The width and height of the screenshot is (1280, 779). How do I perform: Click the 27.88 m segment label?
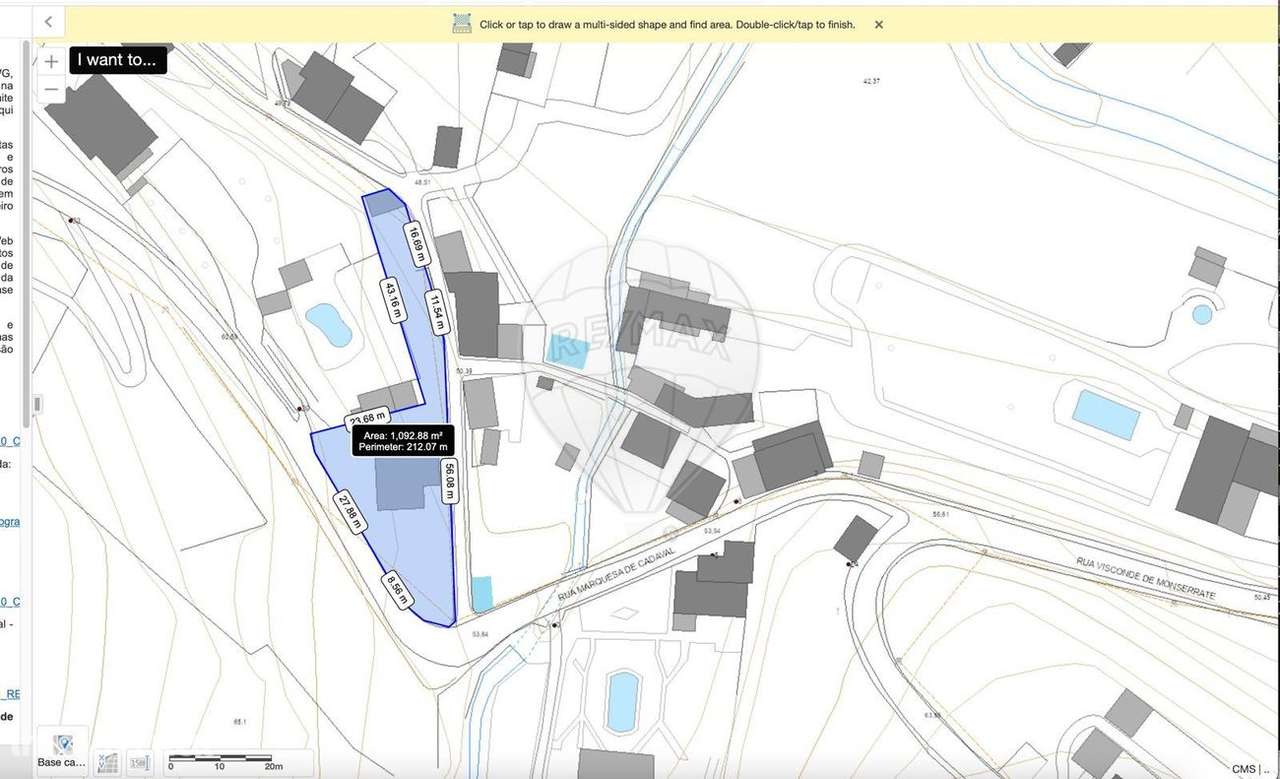(350, 512)
